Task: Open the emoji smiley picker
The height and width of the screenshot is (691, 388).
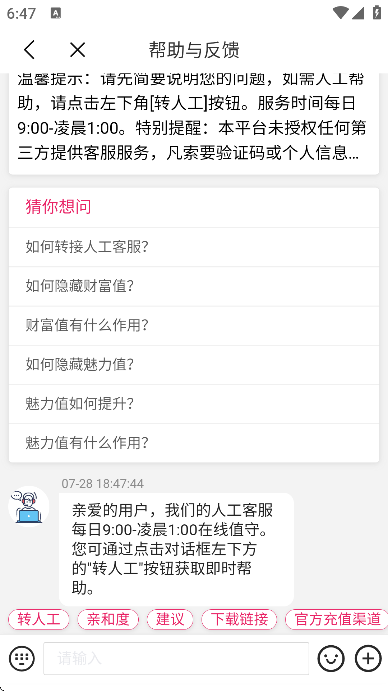Action: click(x=331, y=658)
